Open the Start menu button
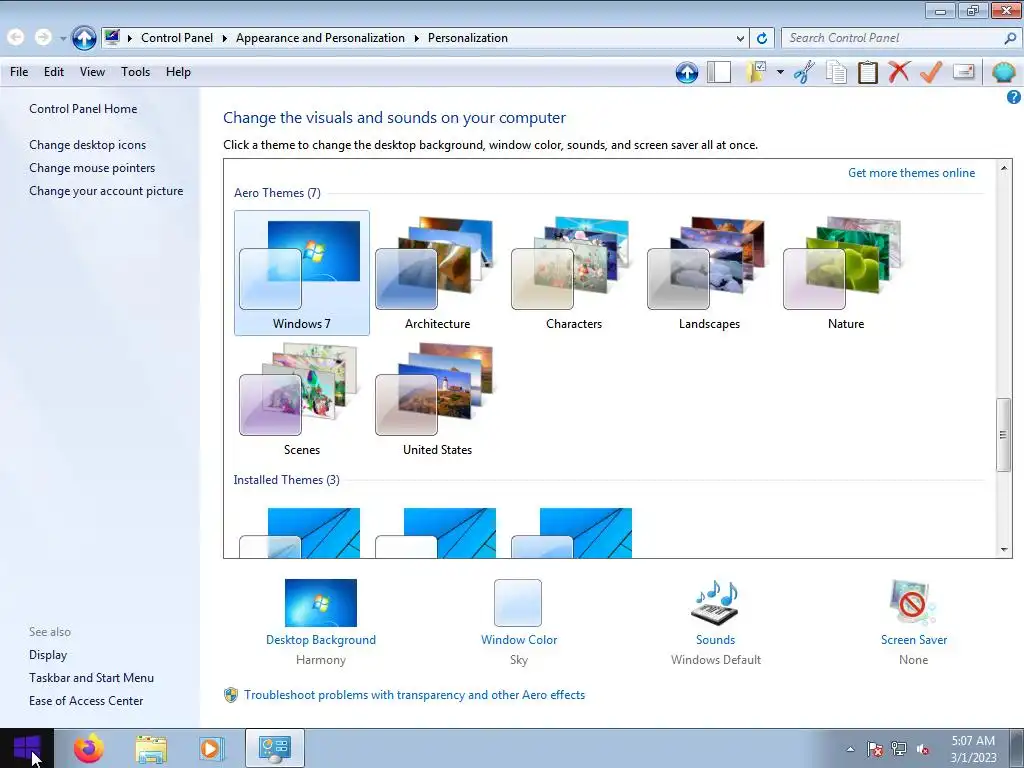The image size is (1024, 768). 27,748
